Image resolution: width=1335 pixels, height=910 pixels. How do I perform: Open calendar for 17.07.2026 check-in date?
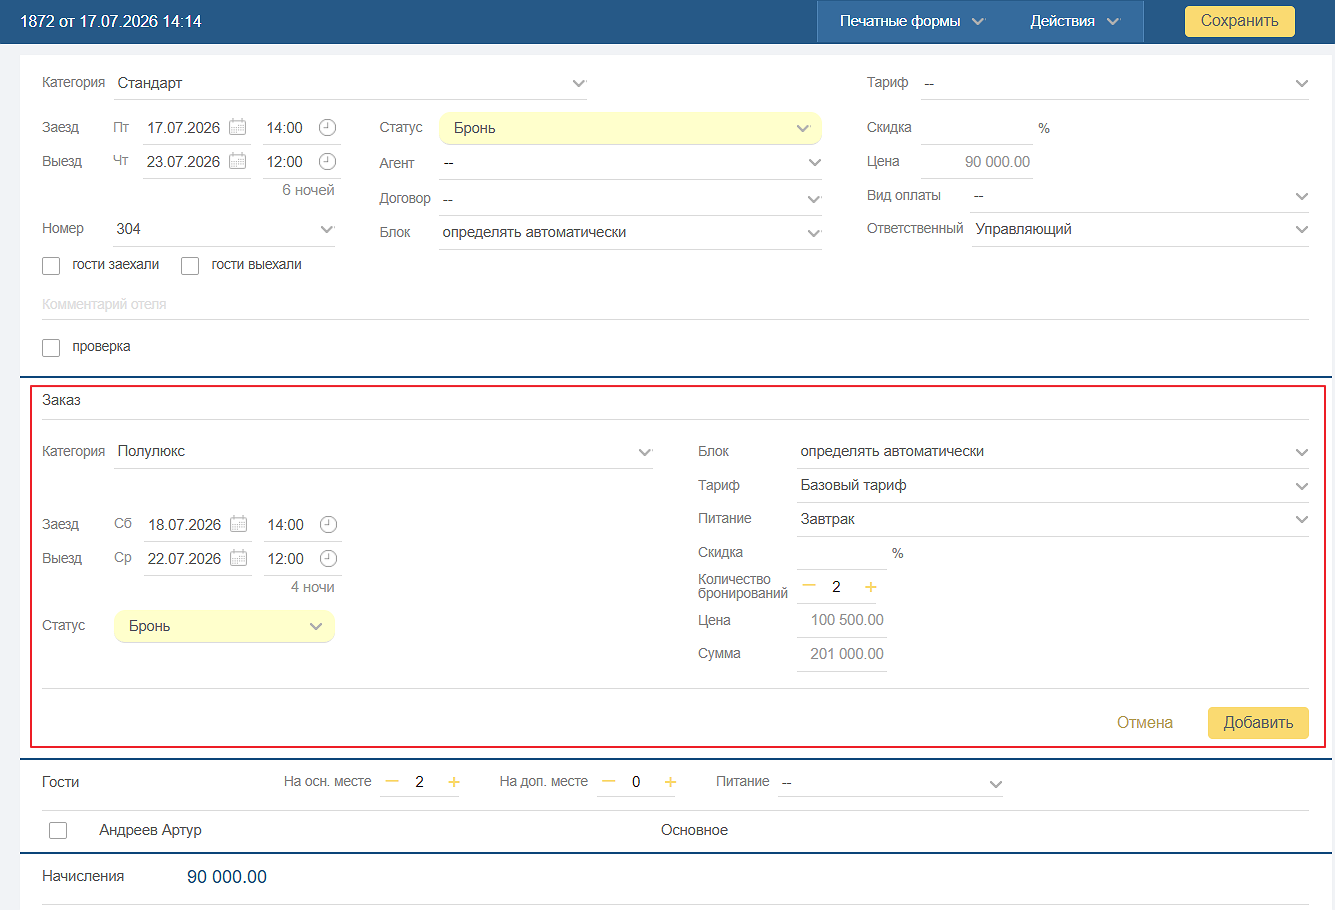238,127
